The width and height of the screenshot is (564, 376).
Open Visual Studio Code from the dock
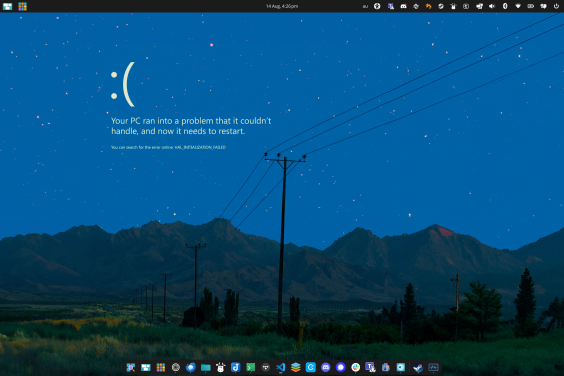(281, 367)
